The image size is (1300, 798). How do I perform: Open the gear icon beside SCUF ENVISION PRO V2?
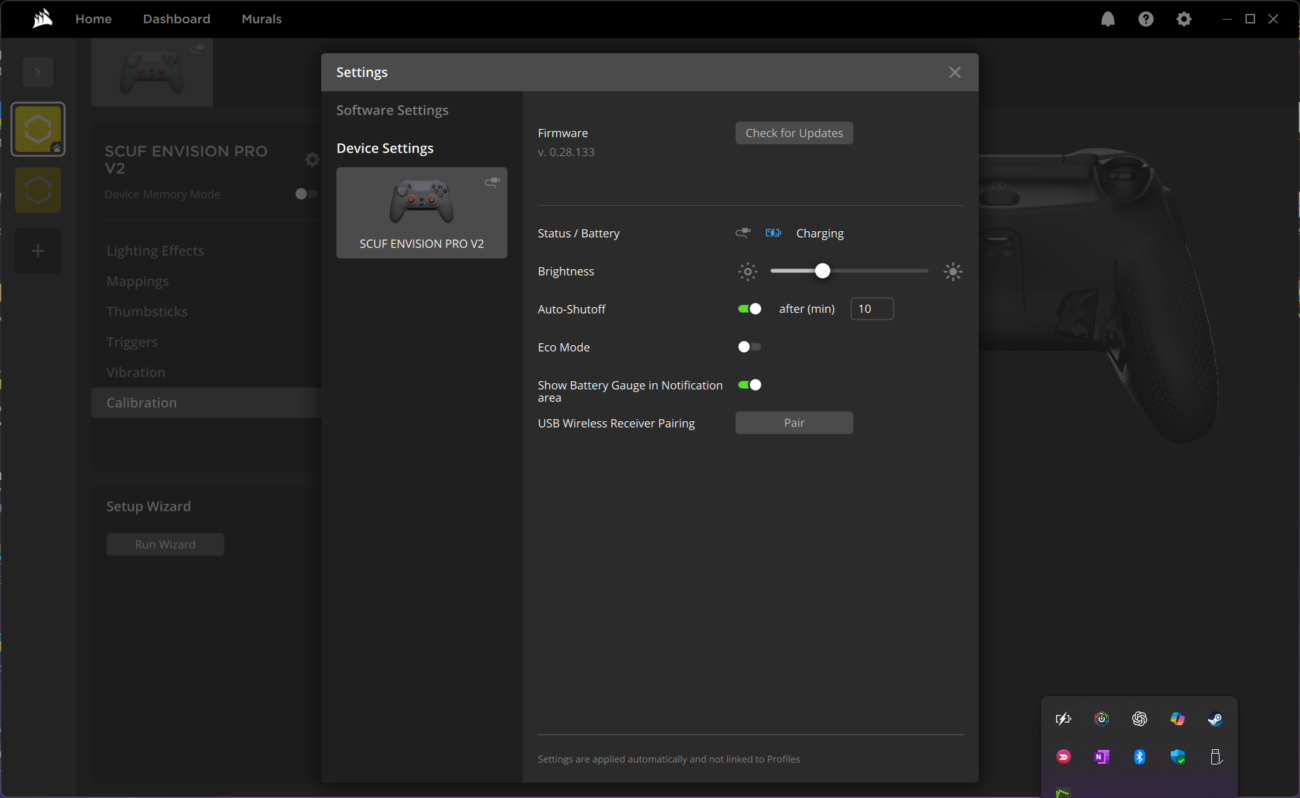click(312, 159)
